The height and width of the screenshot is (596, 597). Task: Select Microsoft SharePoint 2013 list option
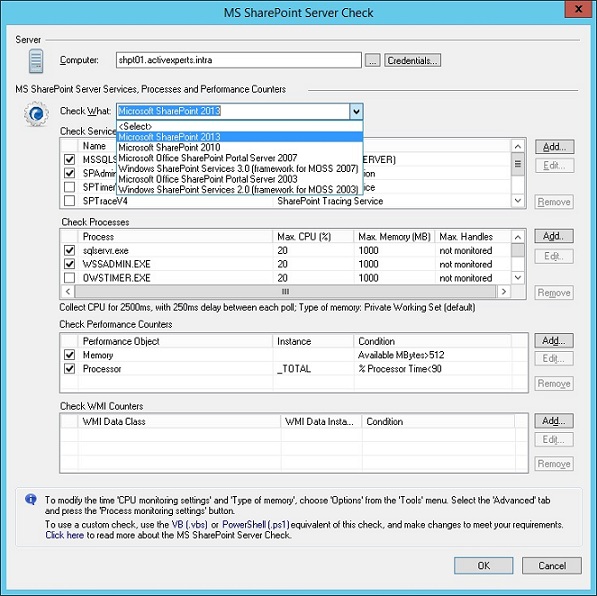click(240, 137)
